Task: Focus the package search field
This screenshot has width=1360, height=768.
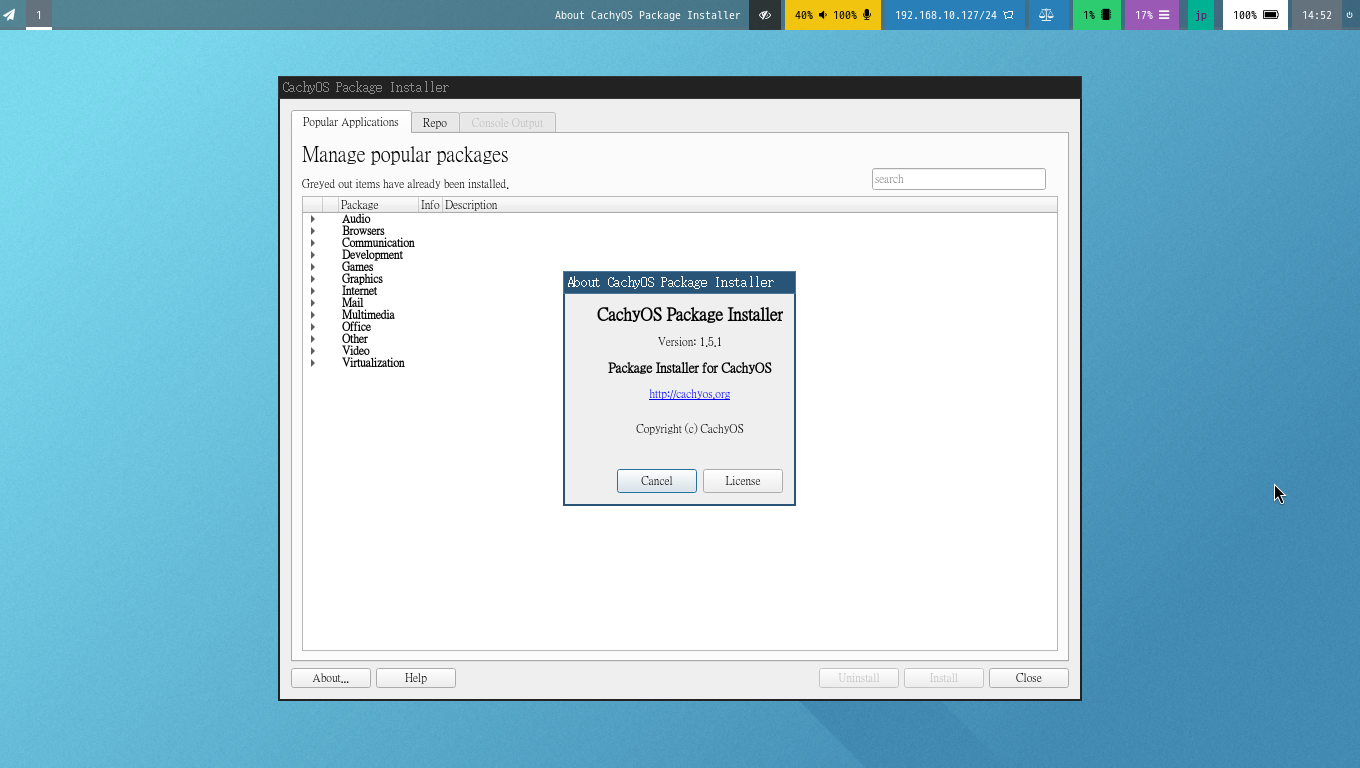Action: [959, 179]
